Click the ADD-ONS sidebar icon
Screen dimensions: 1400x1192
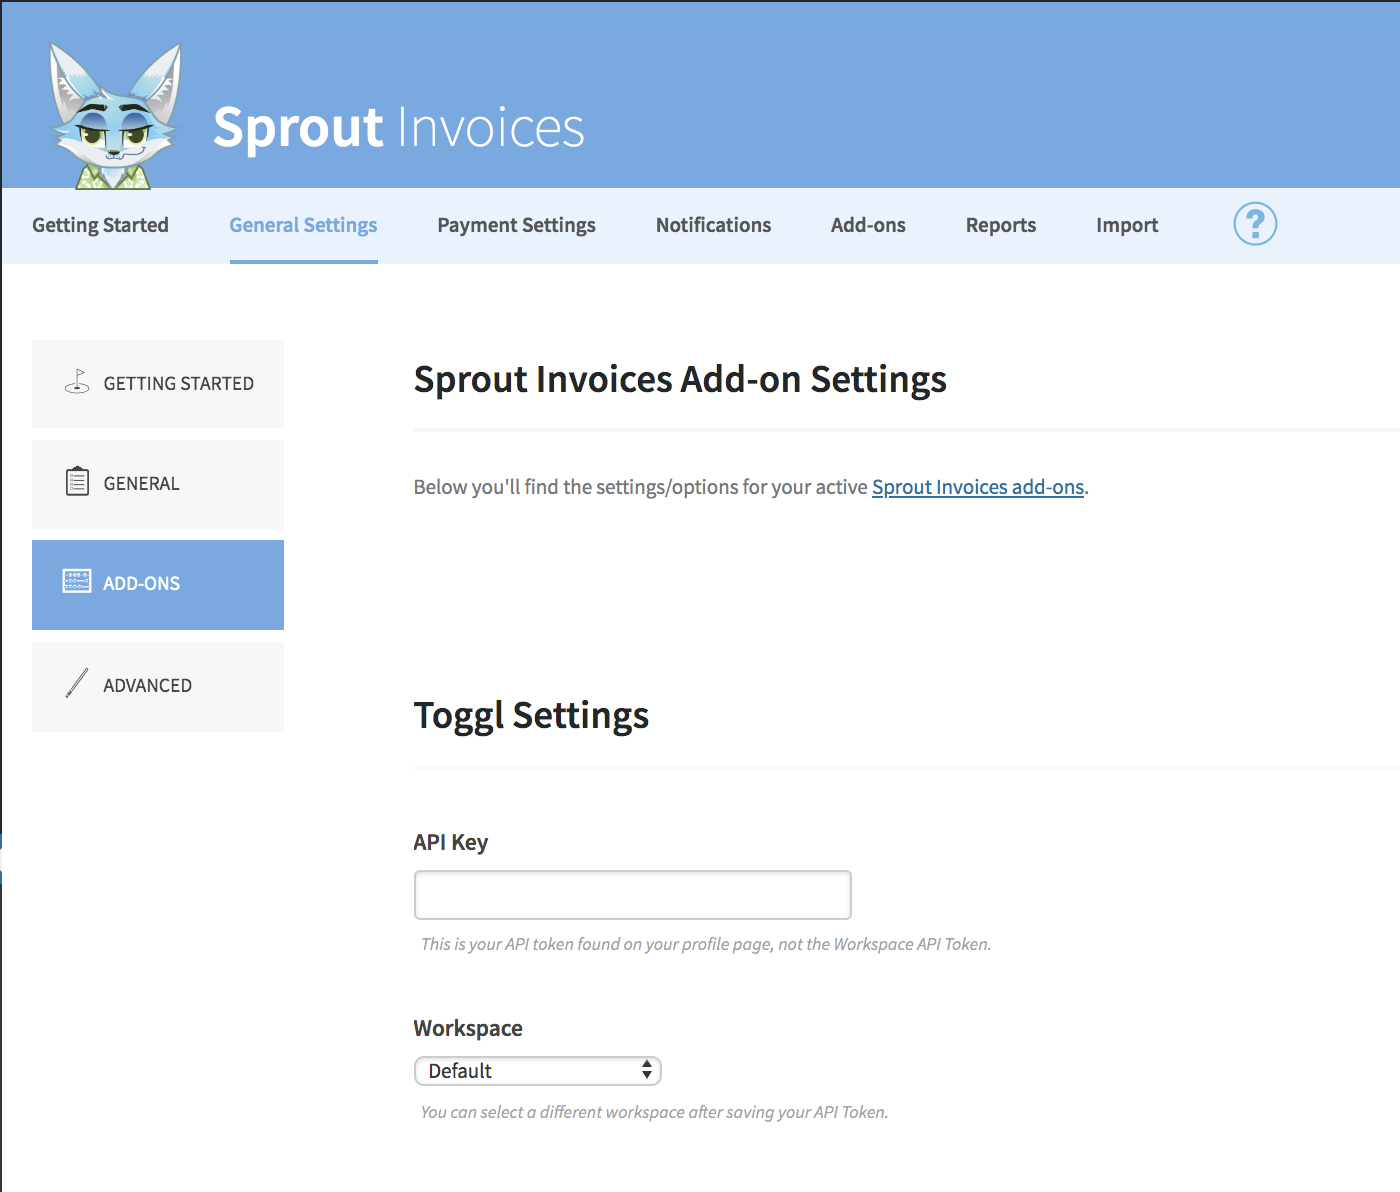point(77,582)
